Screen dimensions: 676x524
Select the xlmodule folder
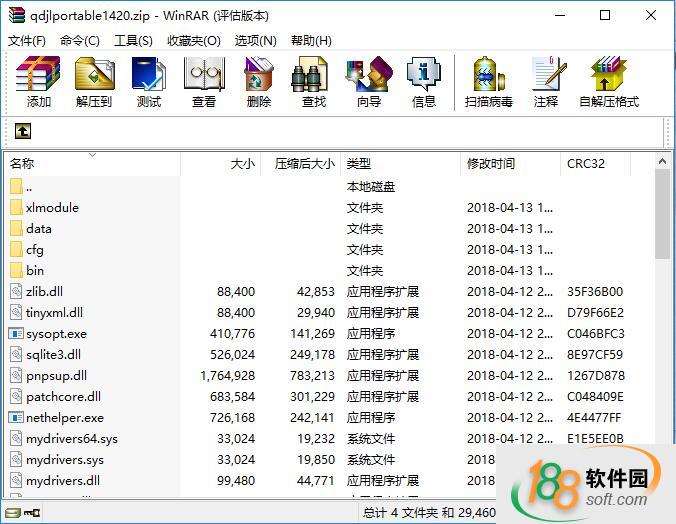(52, 208)
